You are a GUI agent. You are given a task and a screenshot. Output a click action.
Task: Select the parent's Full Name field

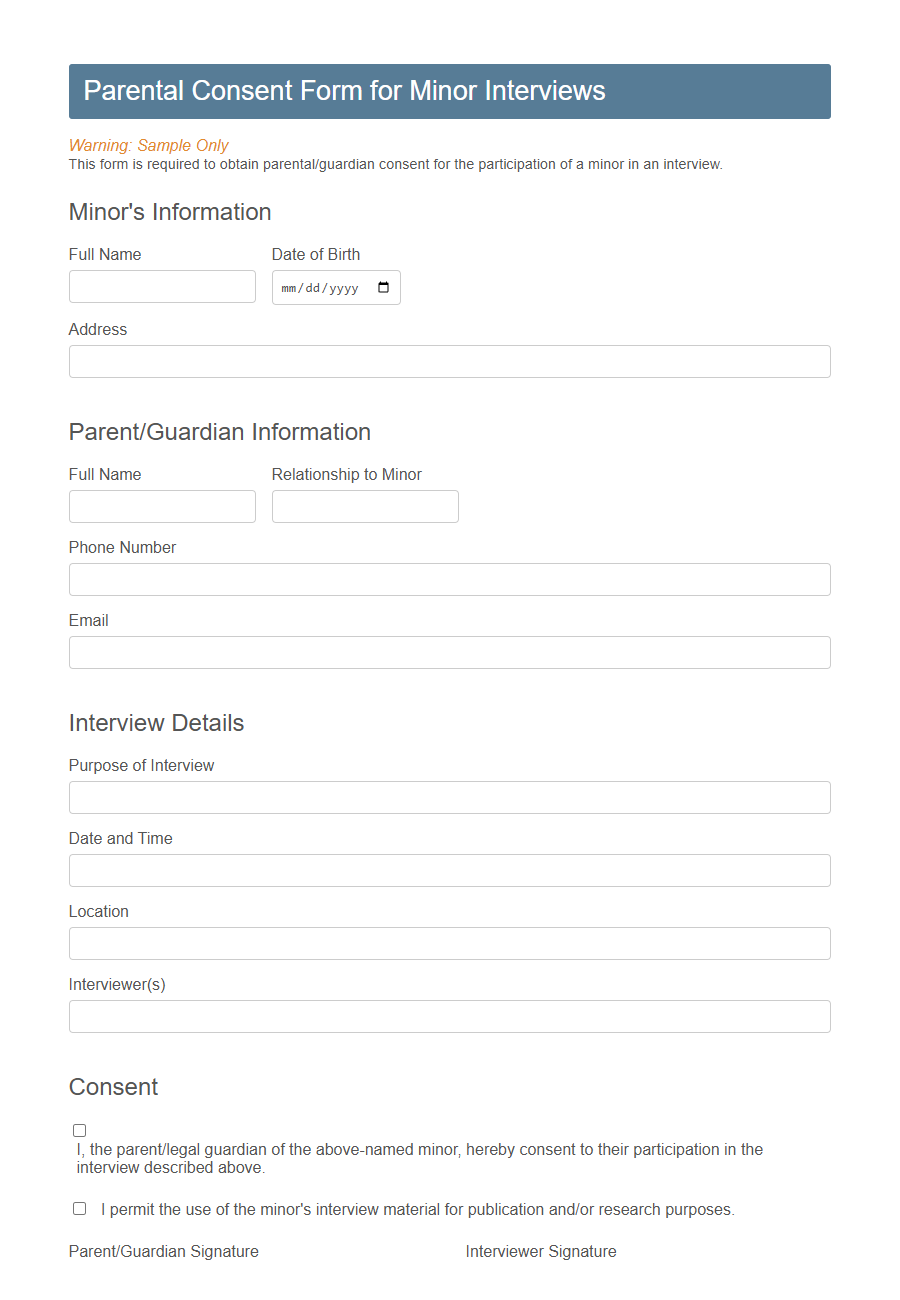[162, 506]
